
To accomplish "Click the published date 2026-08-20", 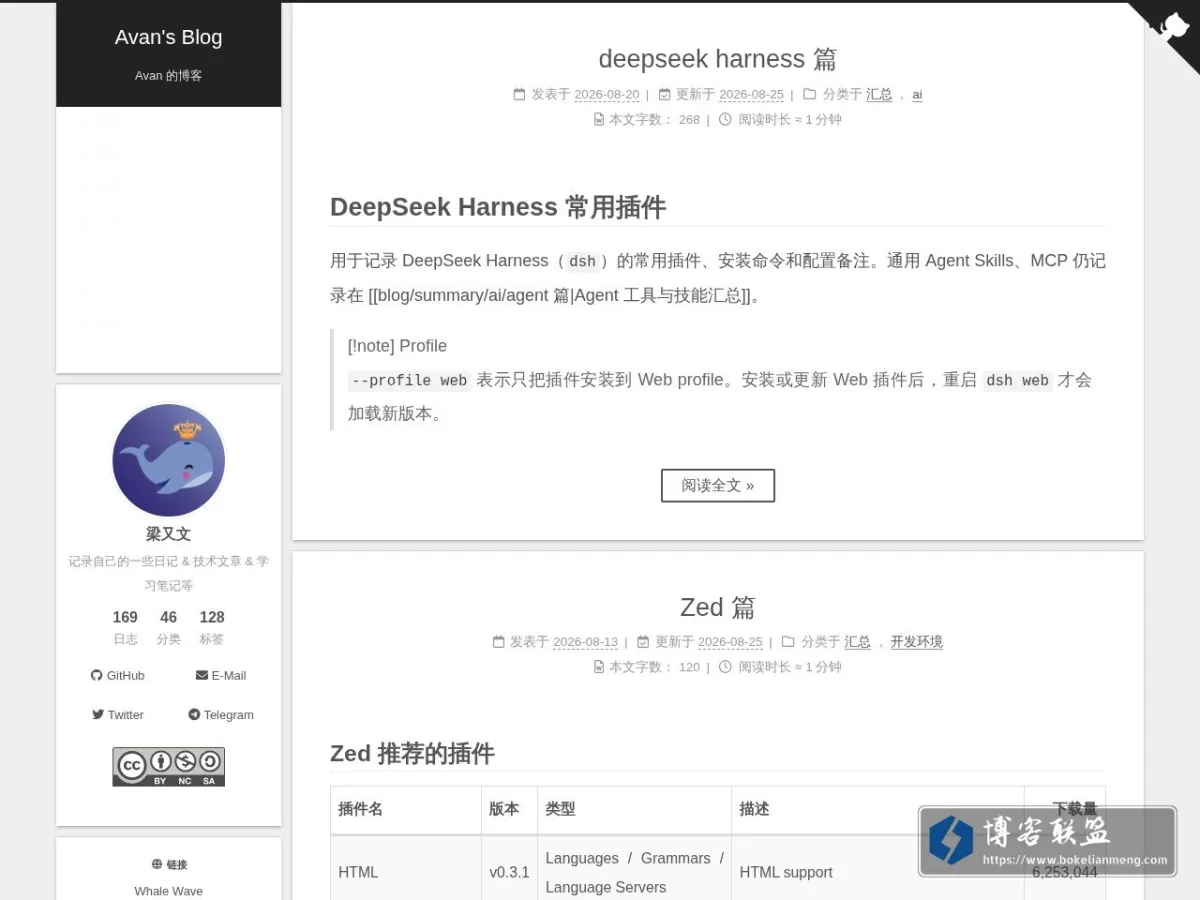I will [607, 95].
